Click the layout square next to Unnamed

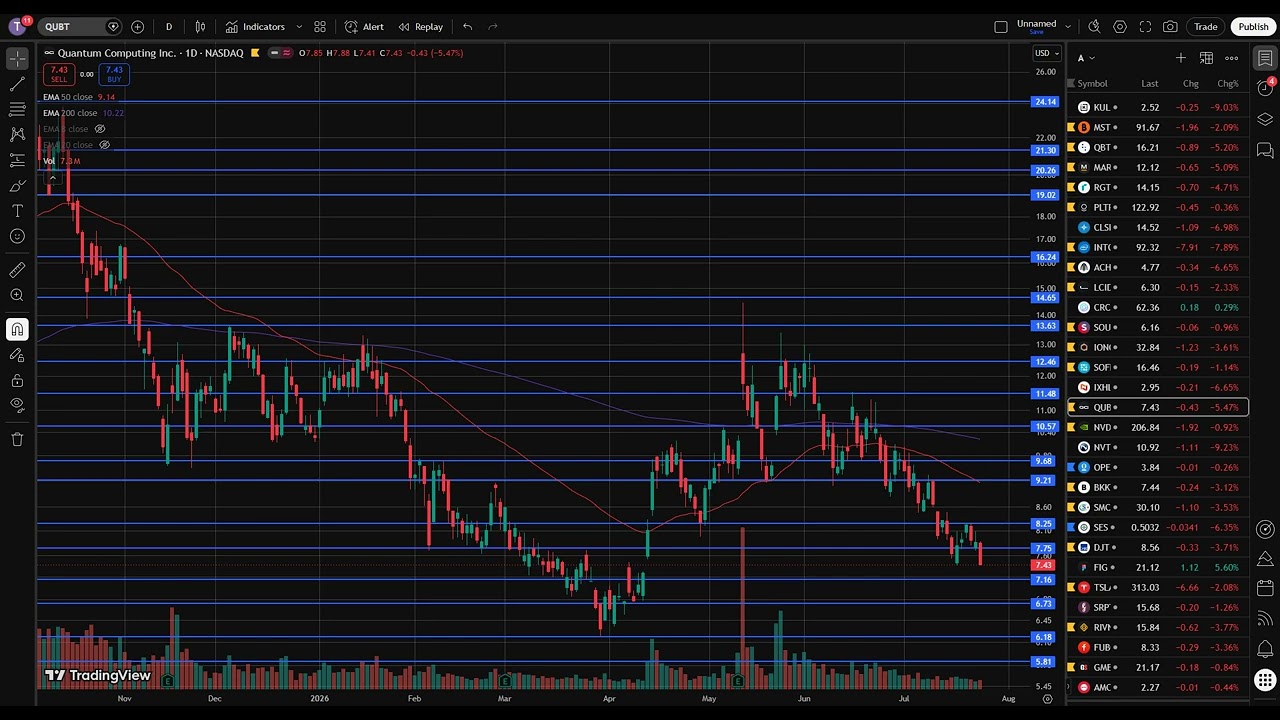tap(1000, 27)
